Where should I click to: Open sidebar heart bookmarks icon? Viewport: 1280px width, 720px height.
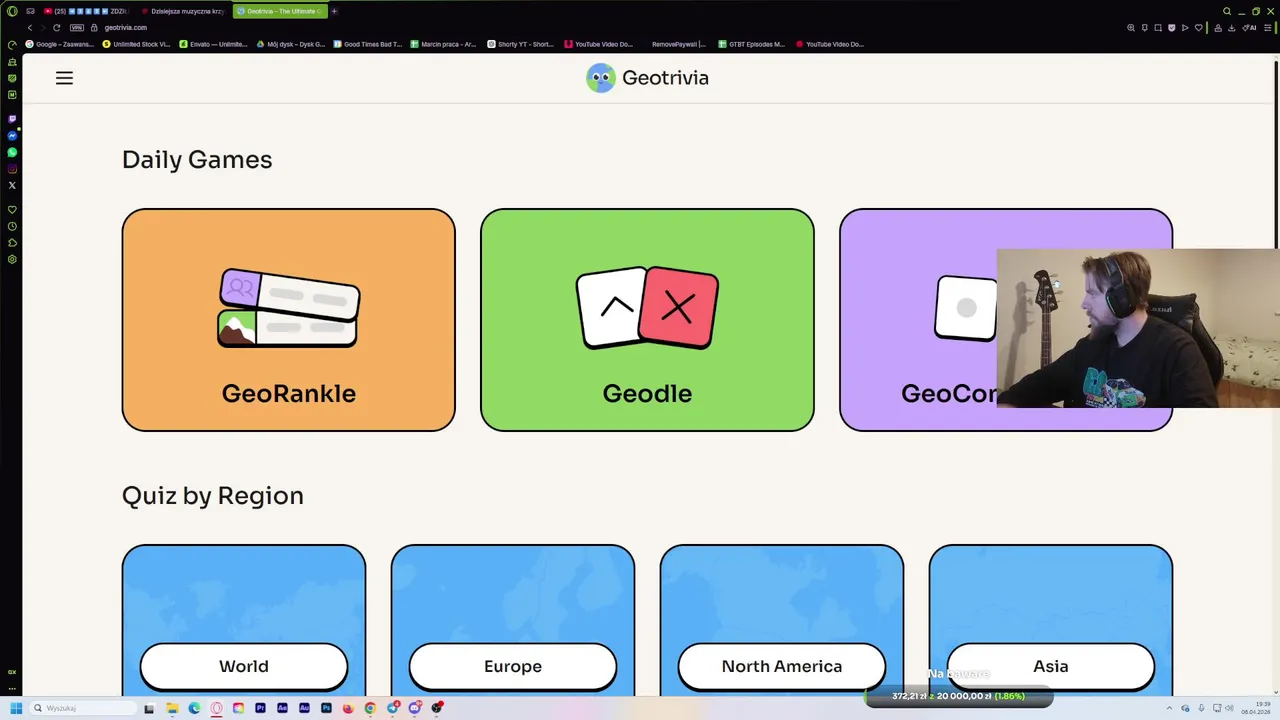click(12, 209)
